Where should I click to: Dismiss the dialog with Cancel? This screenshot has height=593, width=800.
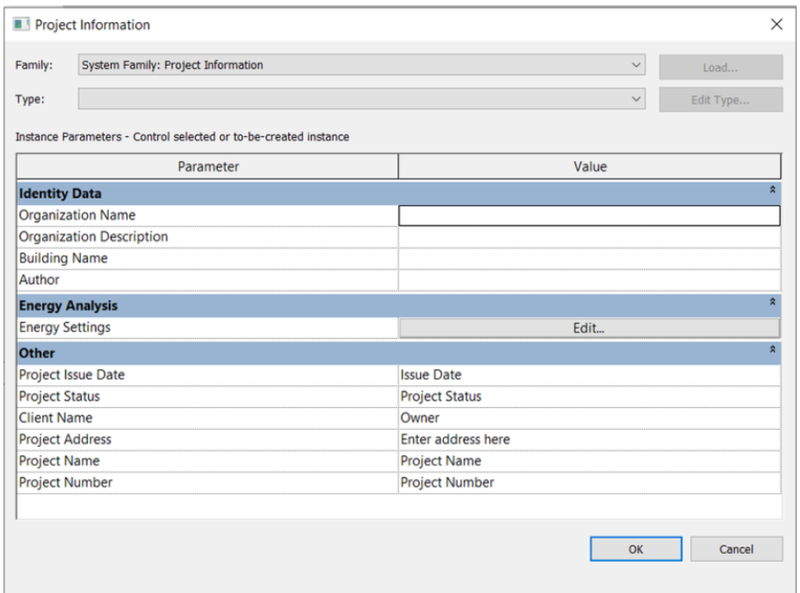(736, 549)
